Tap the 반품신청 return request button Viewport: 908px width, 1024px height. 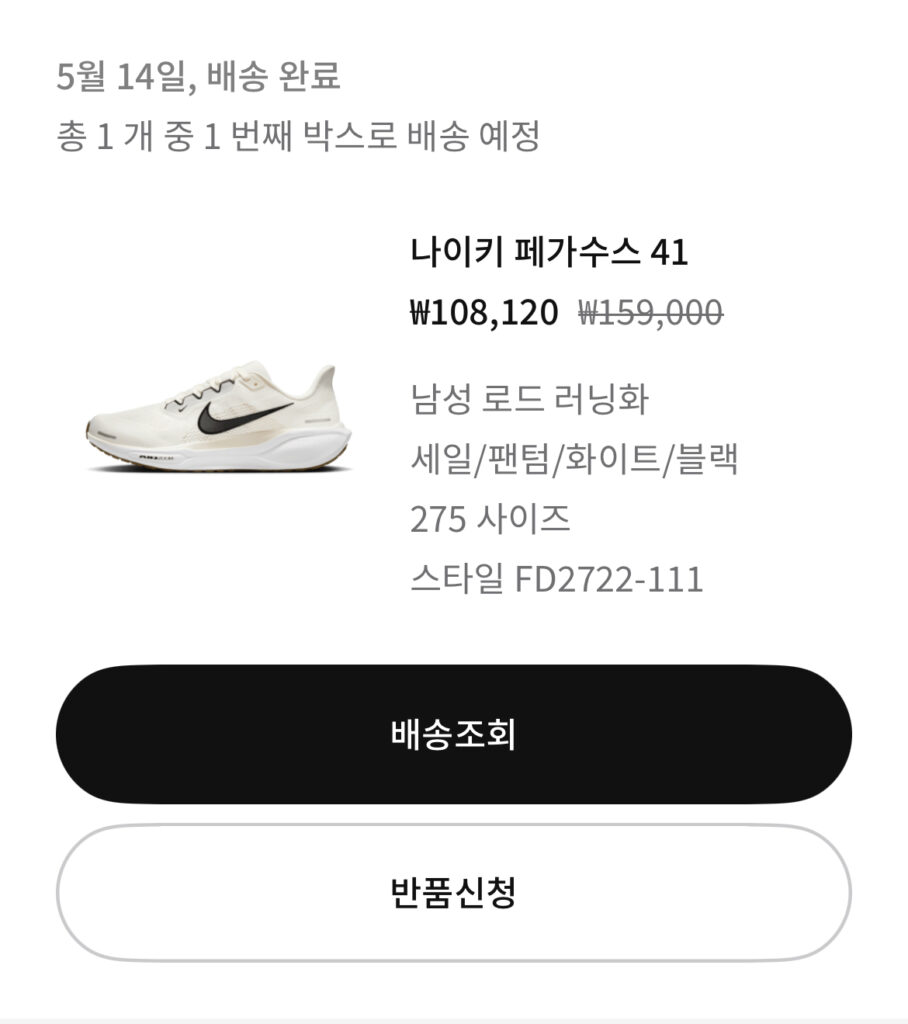[454, 892]
